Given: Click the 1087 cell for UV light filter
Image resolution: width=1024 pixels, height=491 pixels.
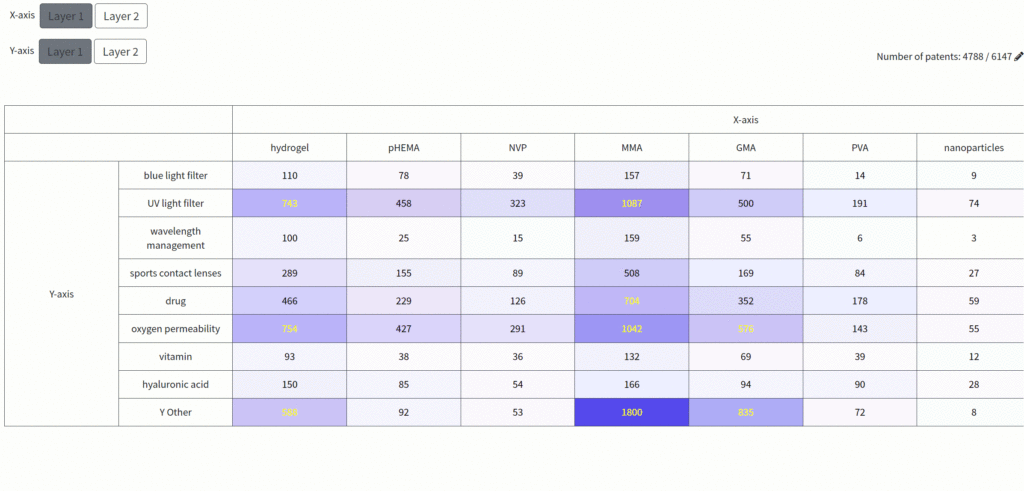Looking at the screenshot, I should pos(631,203).
